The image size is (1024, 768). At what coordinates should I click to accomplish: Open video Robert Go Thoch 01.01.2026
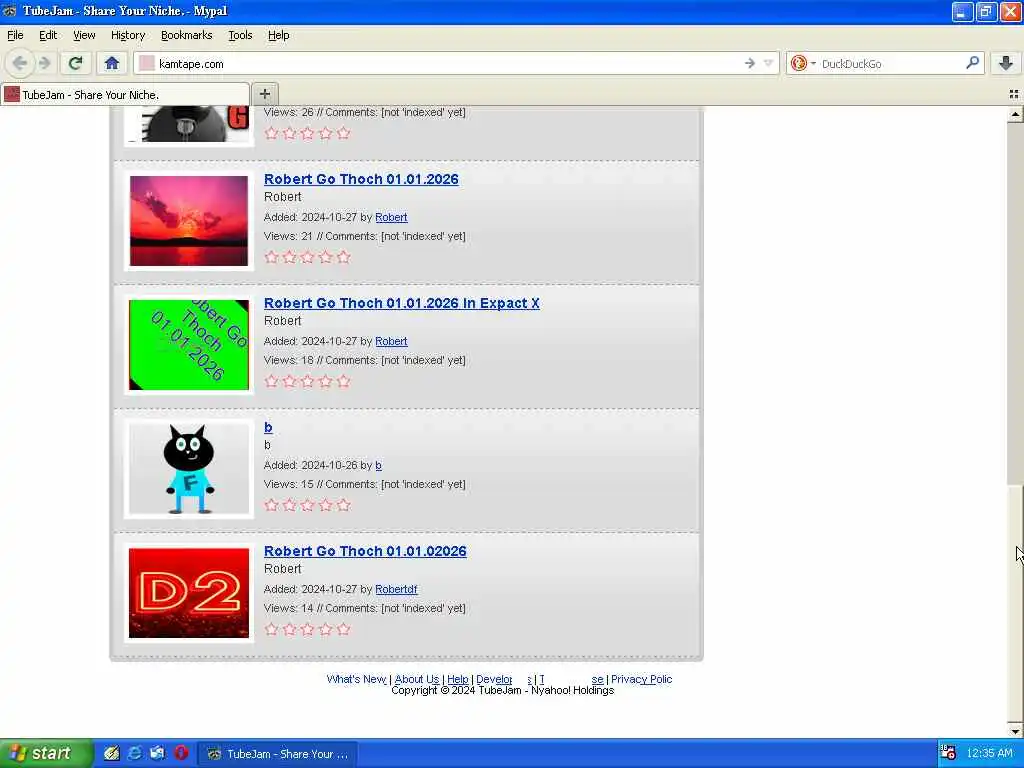pos(361,179)
